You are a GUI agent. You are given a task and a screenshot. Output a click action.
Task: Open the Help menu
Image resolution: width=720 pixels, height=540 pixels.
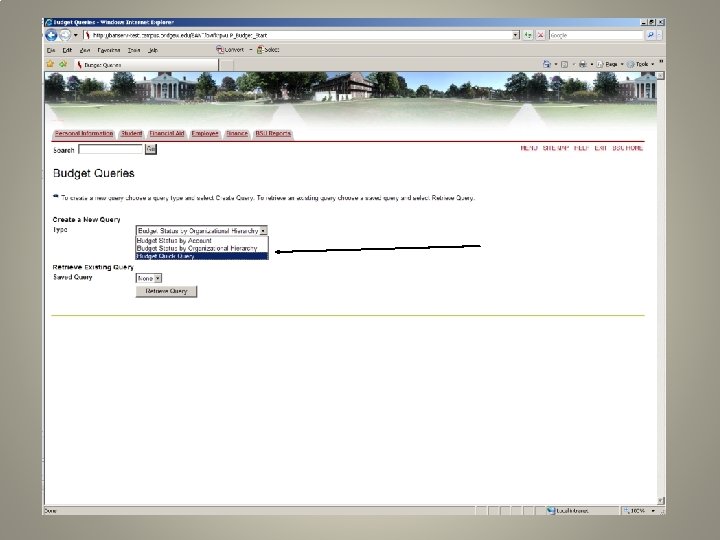[153, 50]
